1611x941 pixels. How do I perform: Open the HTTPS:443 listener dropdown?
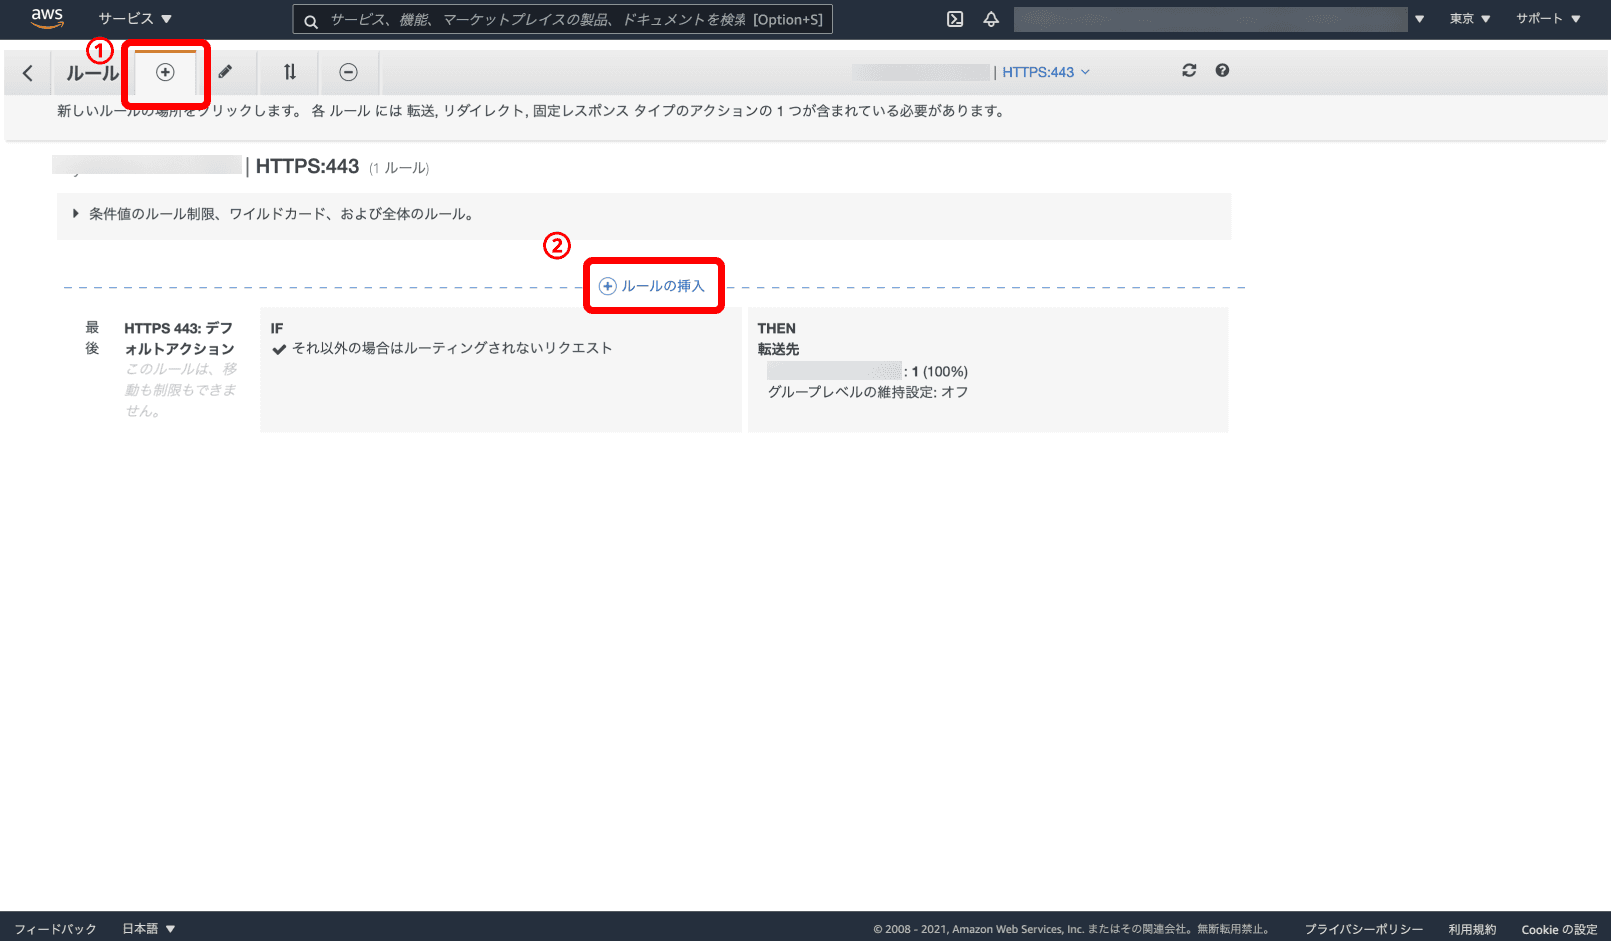click(1046, 72)
